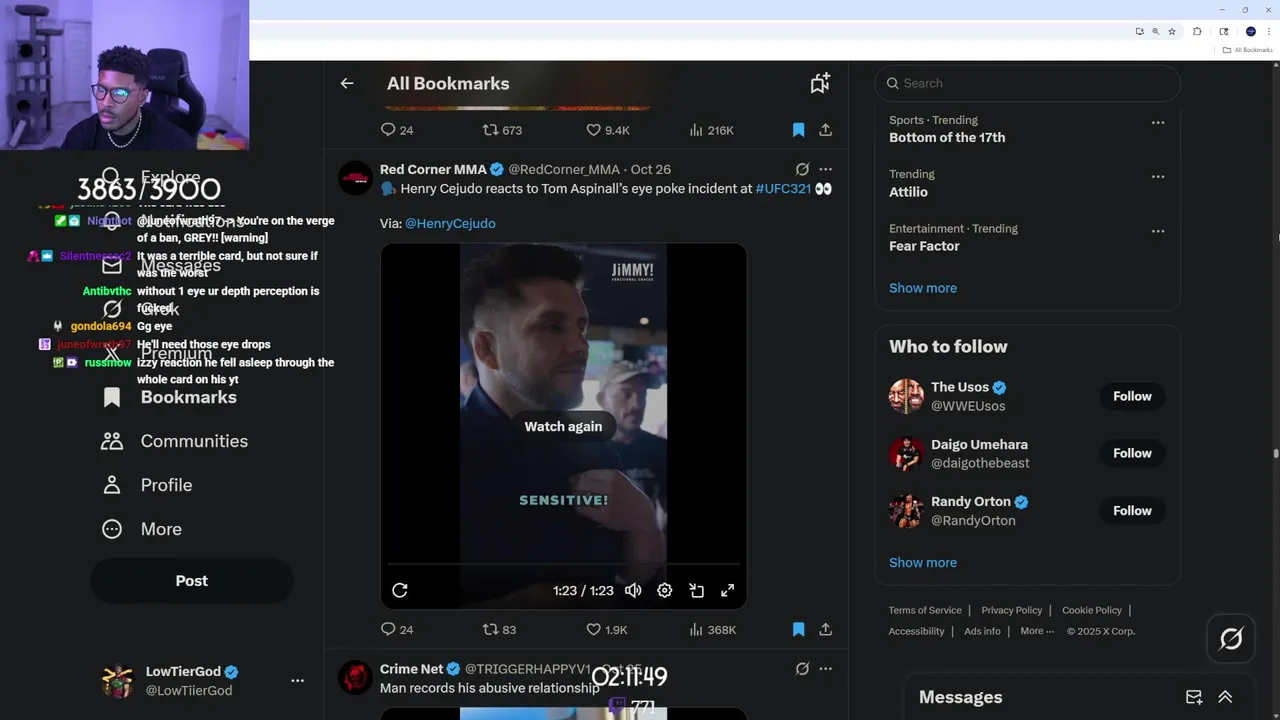Image resolution: width=1280 pixels, height=720 pixels.
Task: Open the Red Corner MMA profile avatar
Action: [x=355, y=178]
